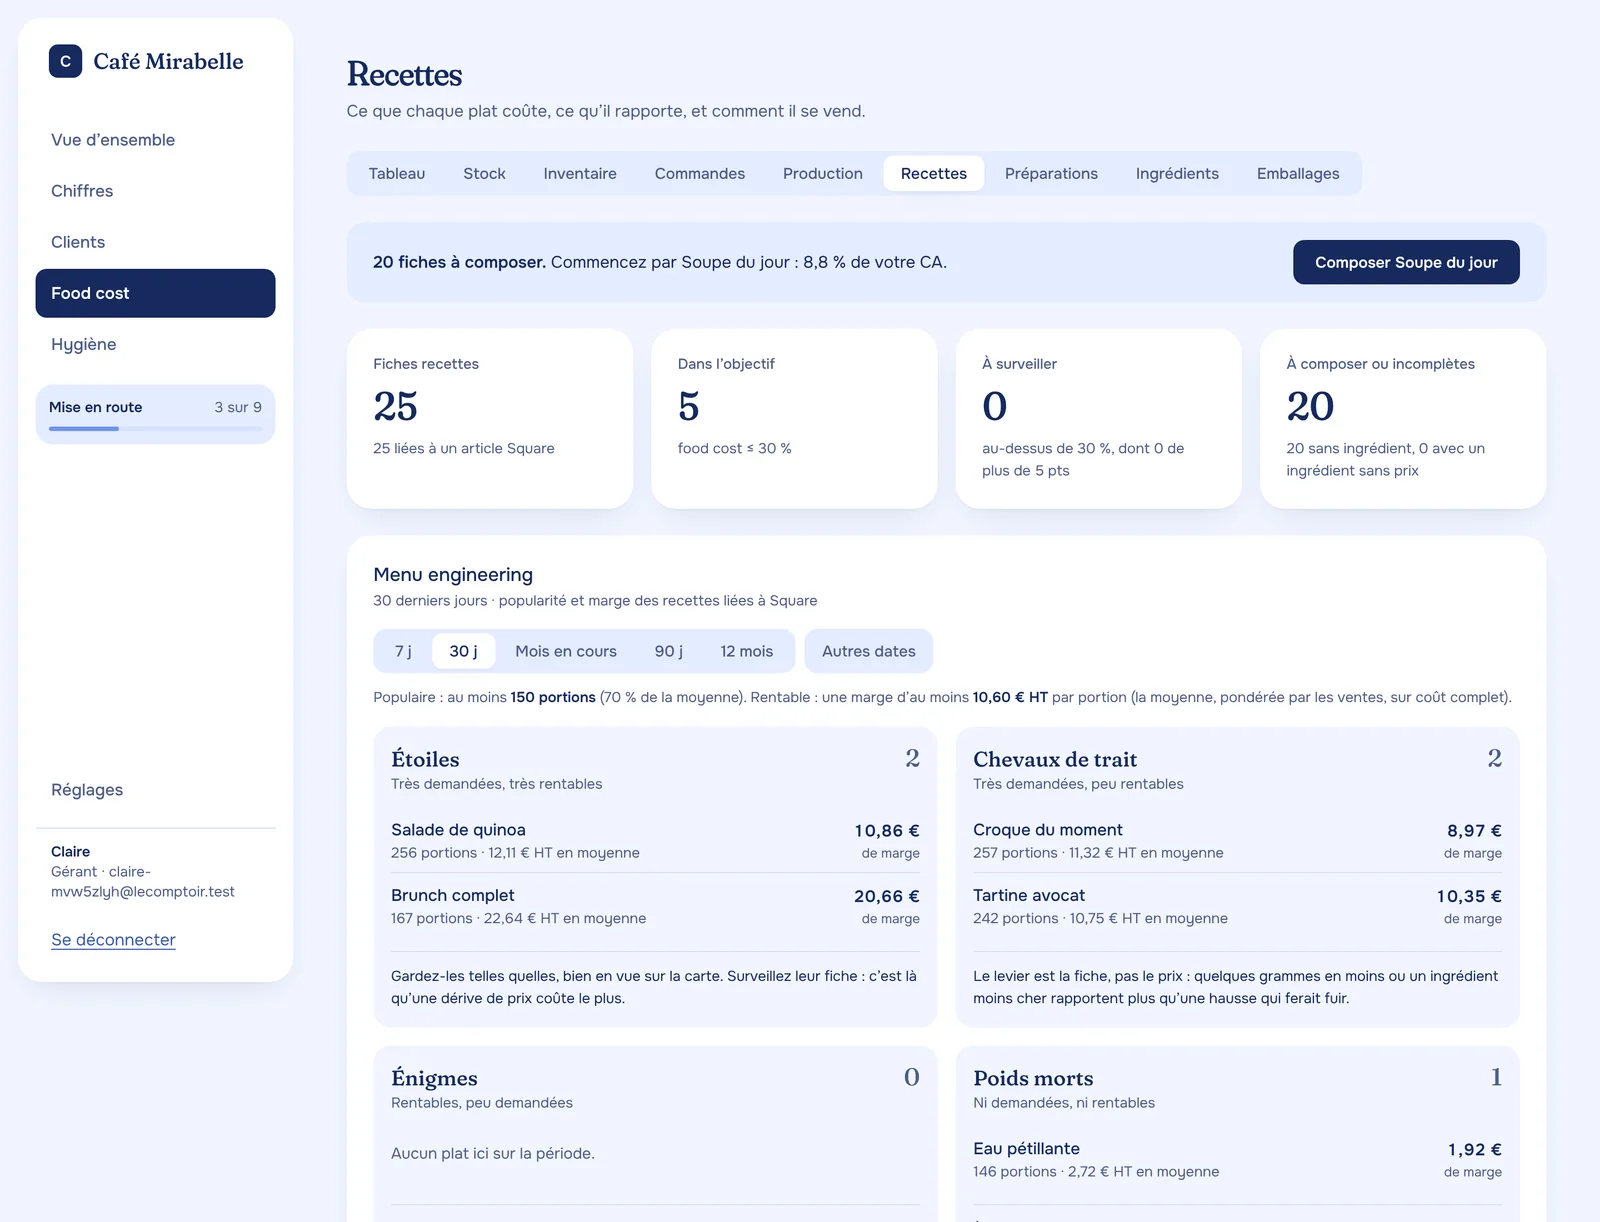Click the Claire user name
This screenshot has width=1600, height=1222.
70,852
